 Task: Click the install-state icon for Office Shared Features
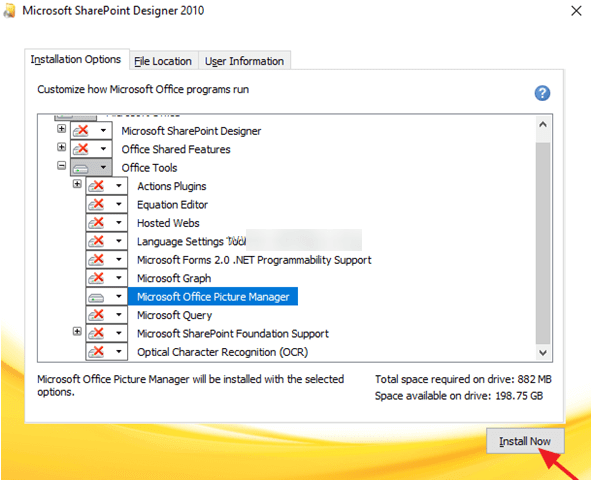pos(81,149)
